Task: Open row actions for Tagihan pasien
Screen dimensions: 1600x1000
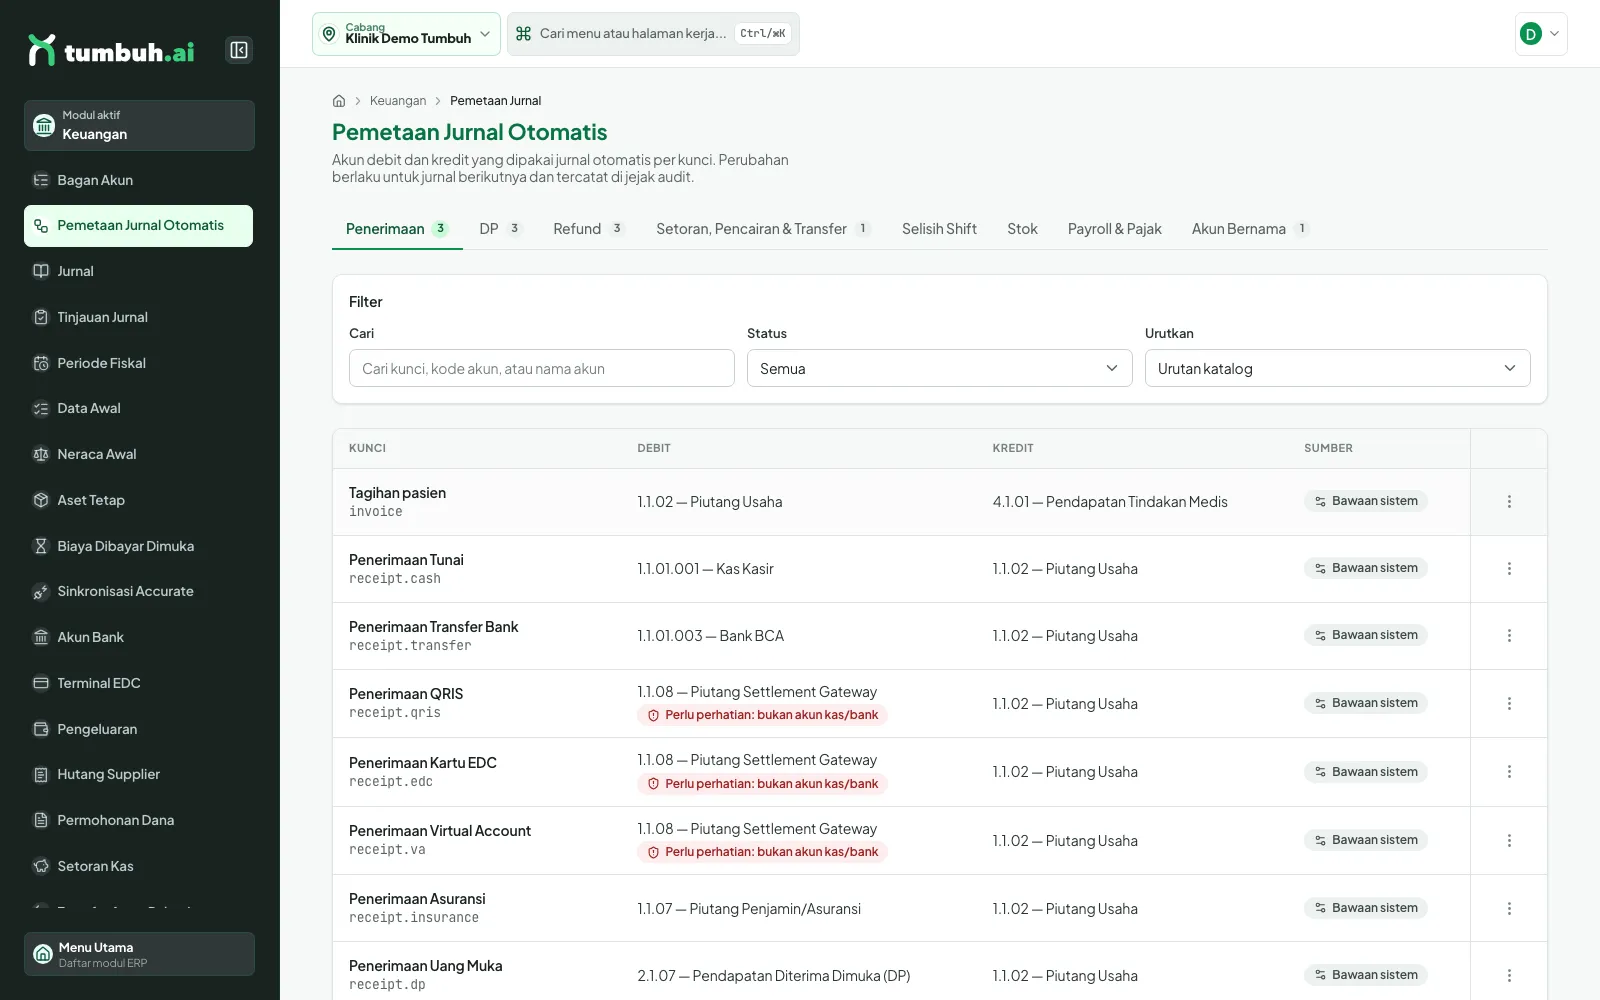Action: pos(1509,501)
